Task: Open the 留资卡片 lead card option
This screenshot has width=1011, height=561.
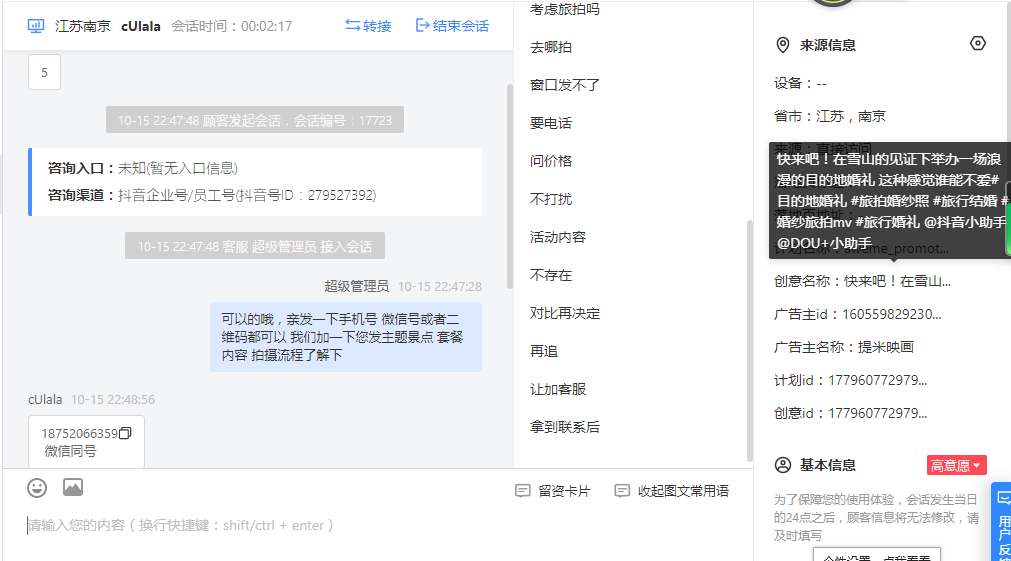Action: point(553,491)
